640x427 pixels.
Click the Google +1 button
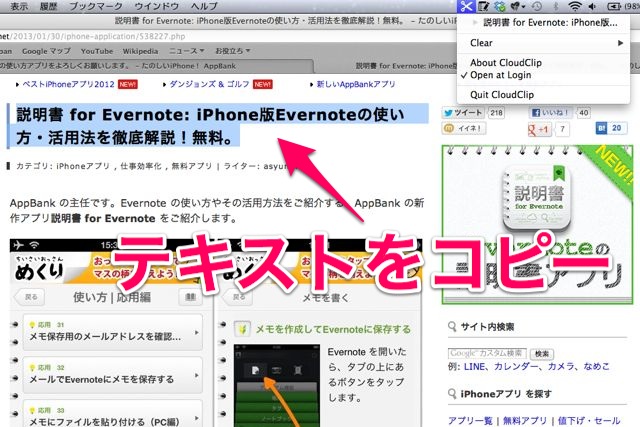click(x=538, y=129)
